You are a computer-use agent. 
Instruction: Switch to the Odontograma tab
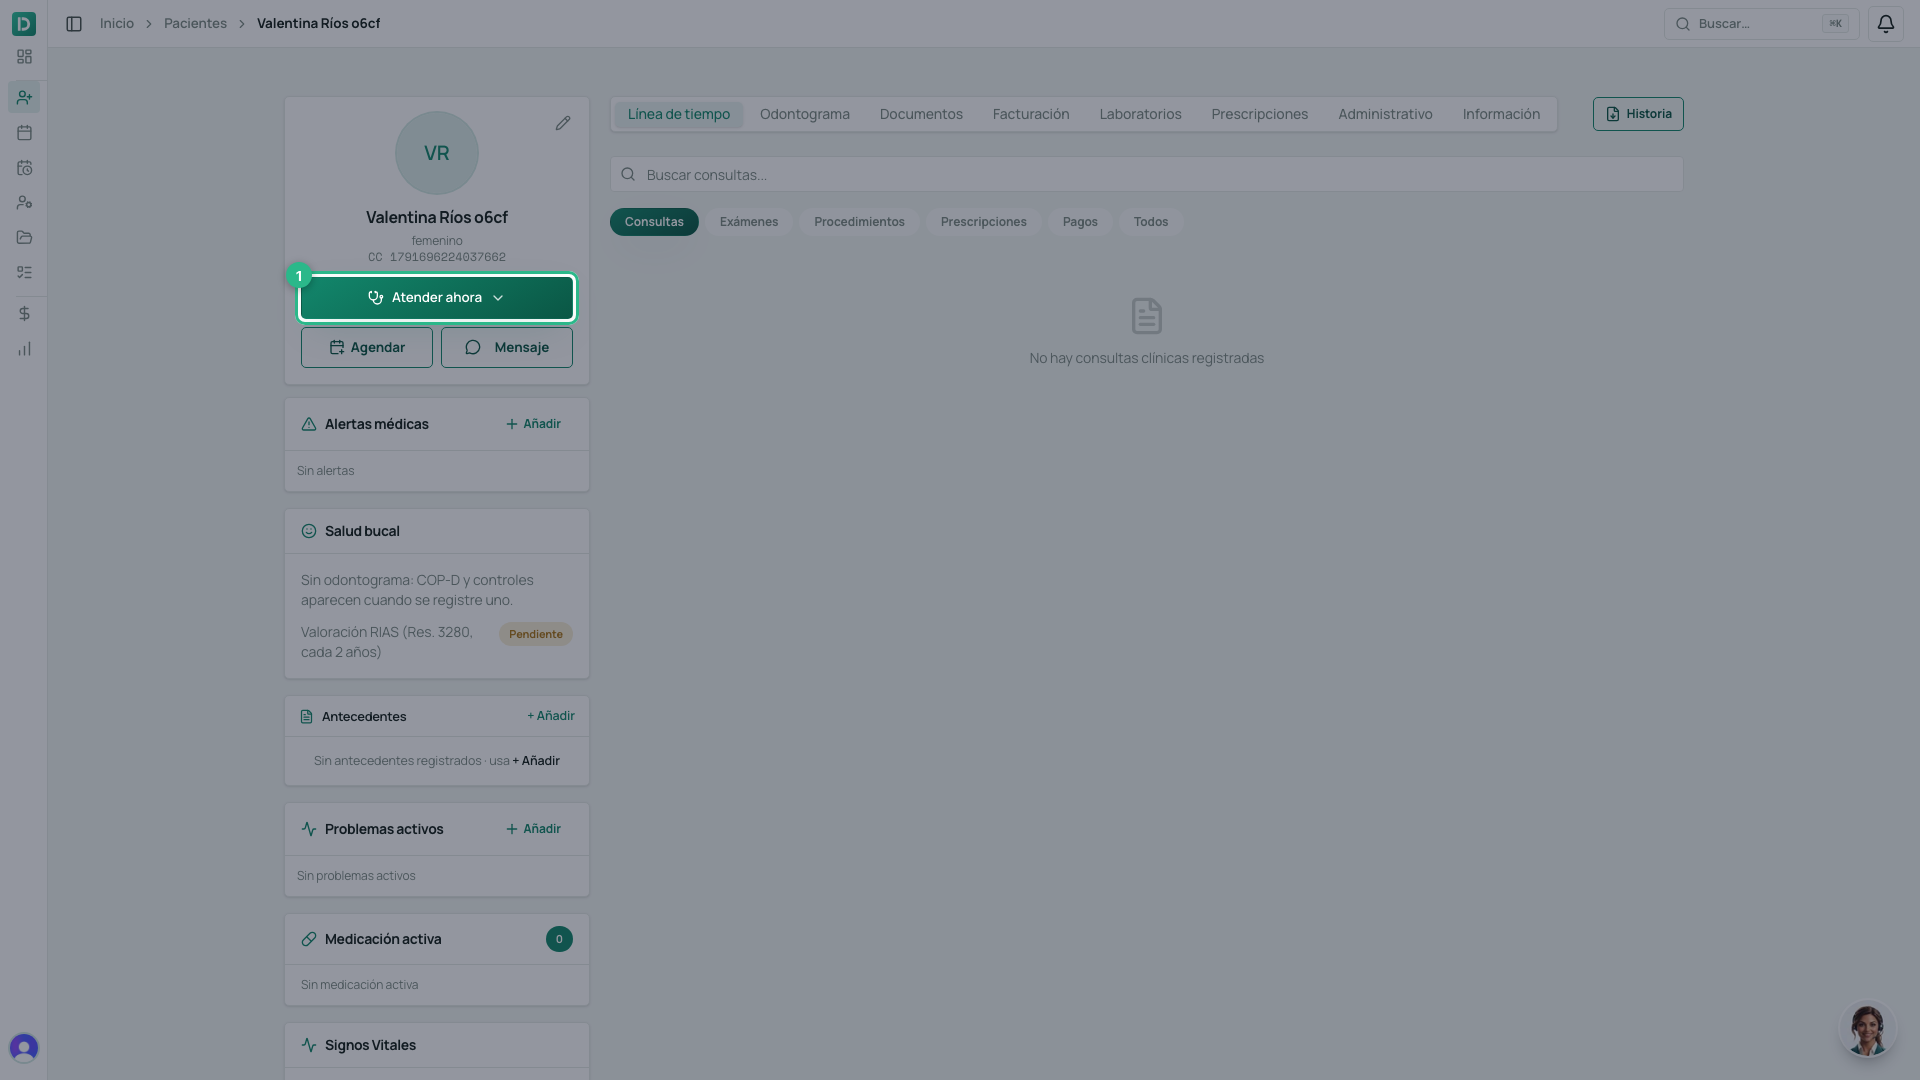point(805,114)
